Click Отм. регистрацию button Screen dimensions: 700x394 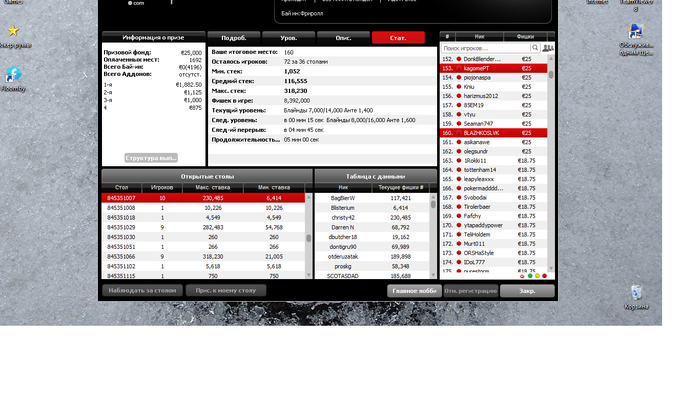pos(471,291)
